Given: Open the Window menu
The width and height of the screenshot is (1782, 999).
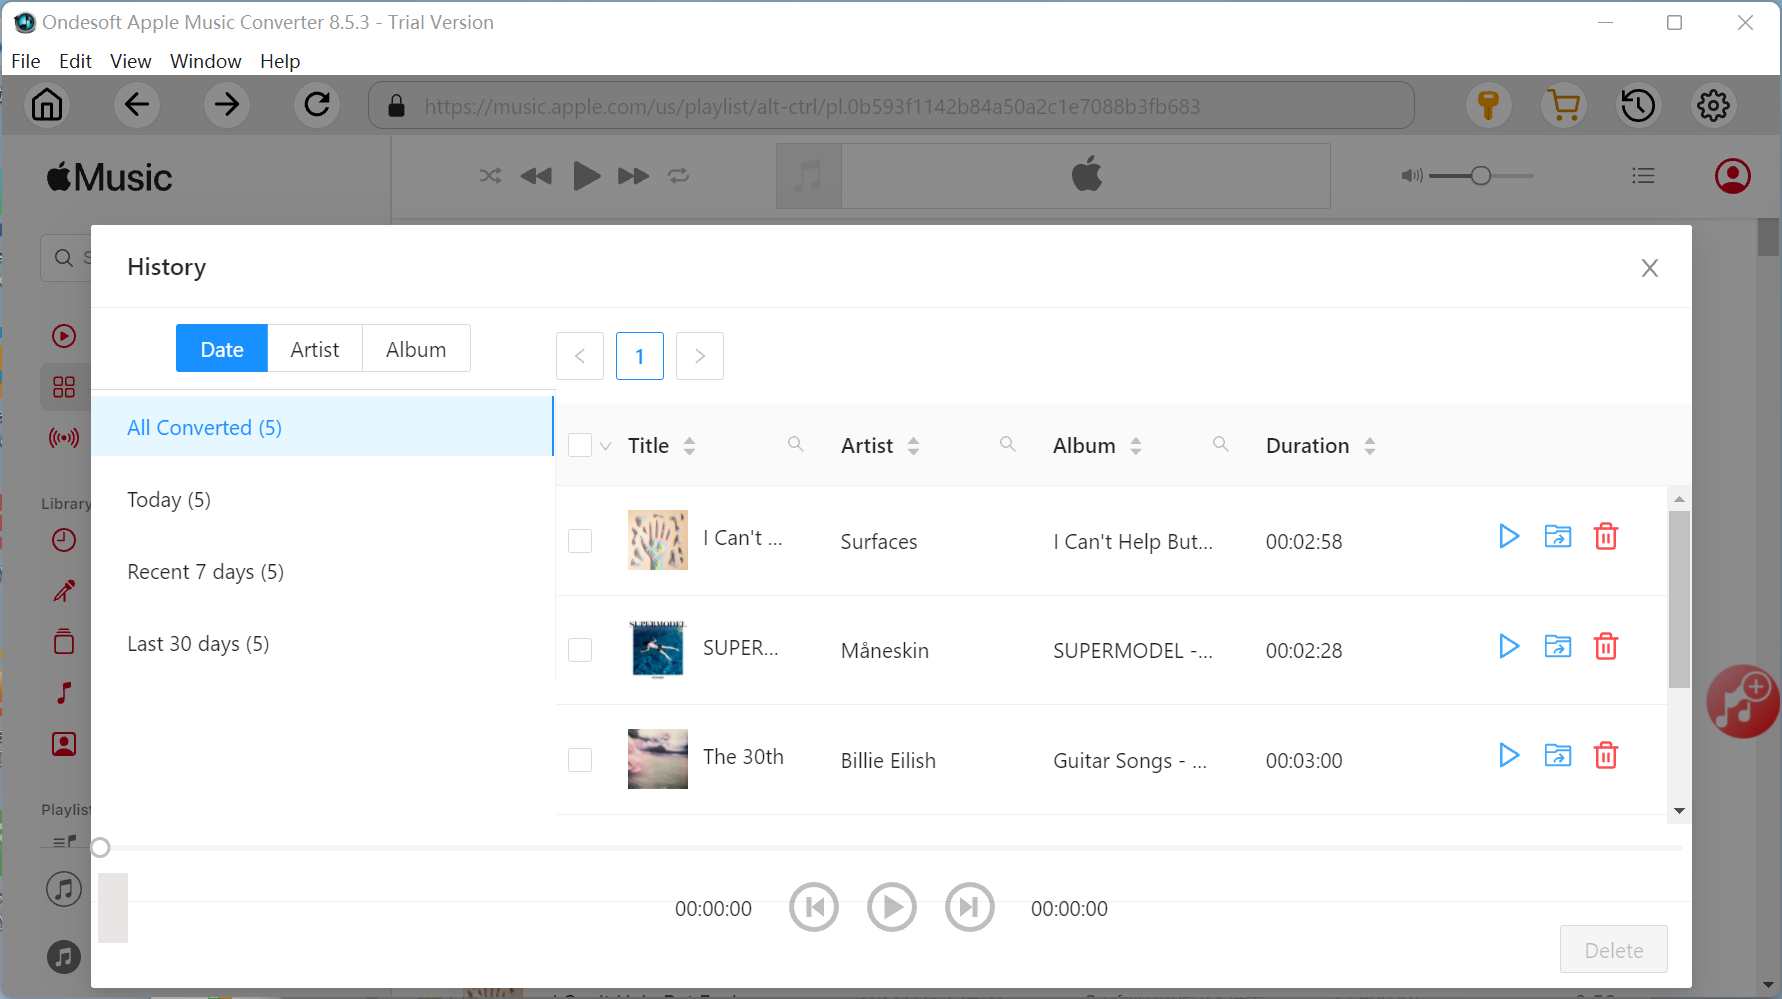Looking at the screenshot, I should coord(206,61).
